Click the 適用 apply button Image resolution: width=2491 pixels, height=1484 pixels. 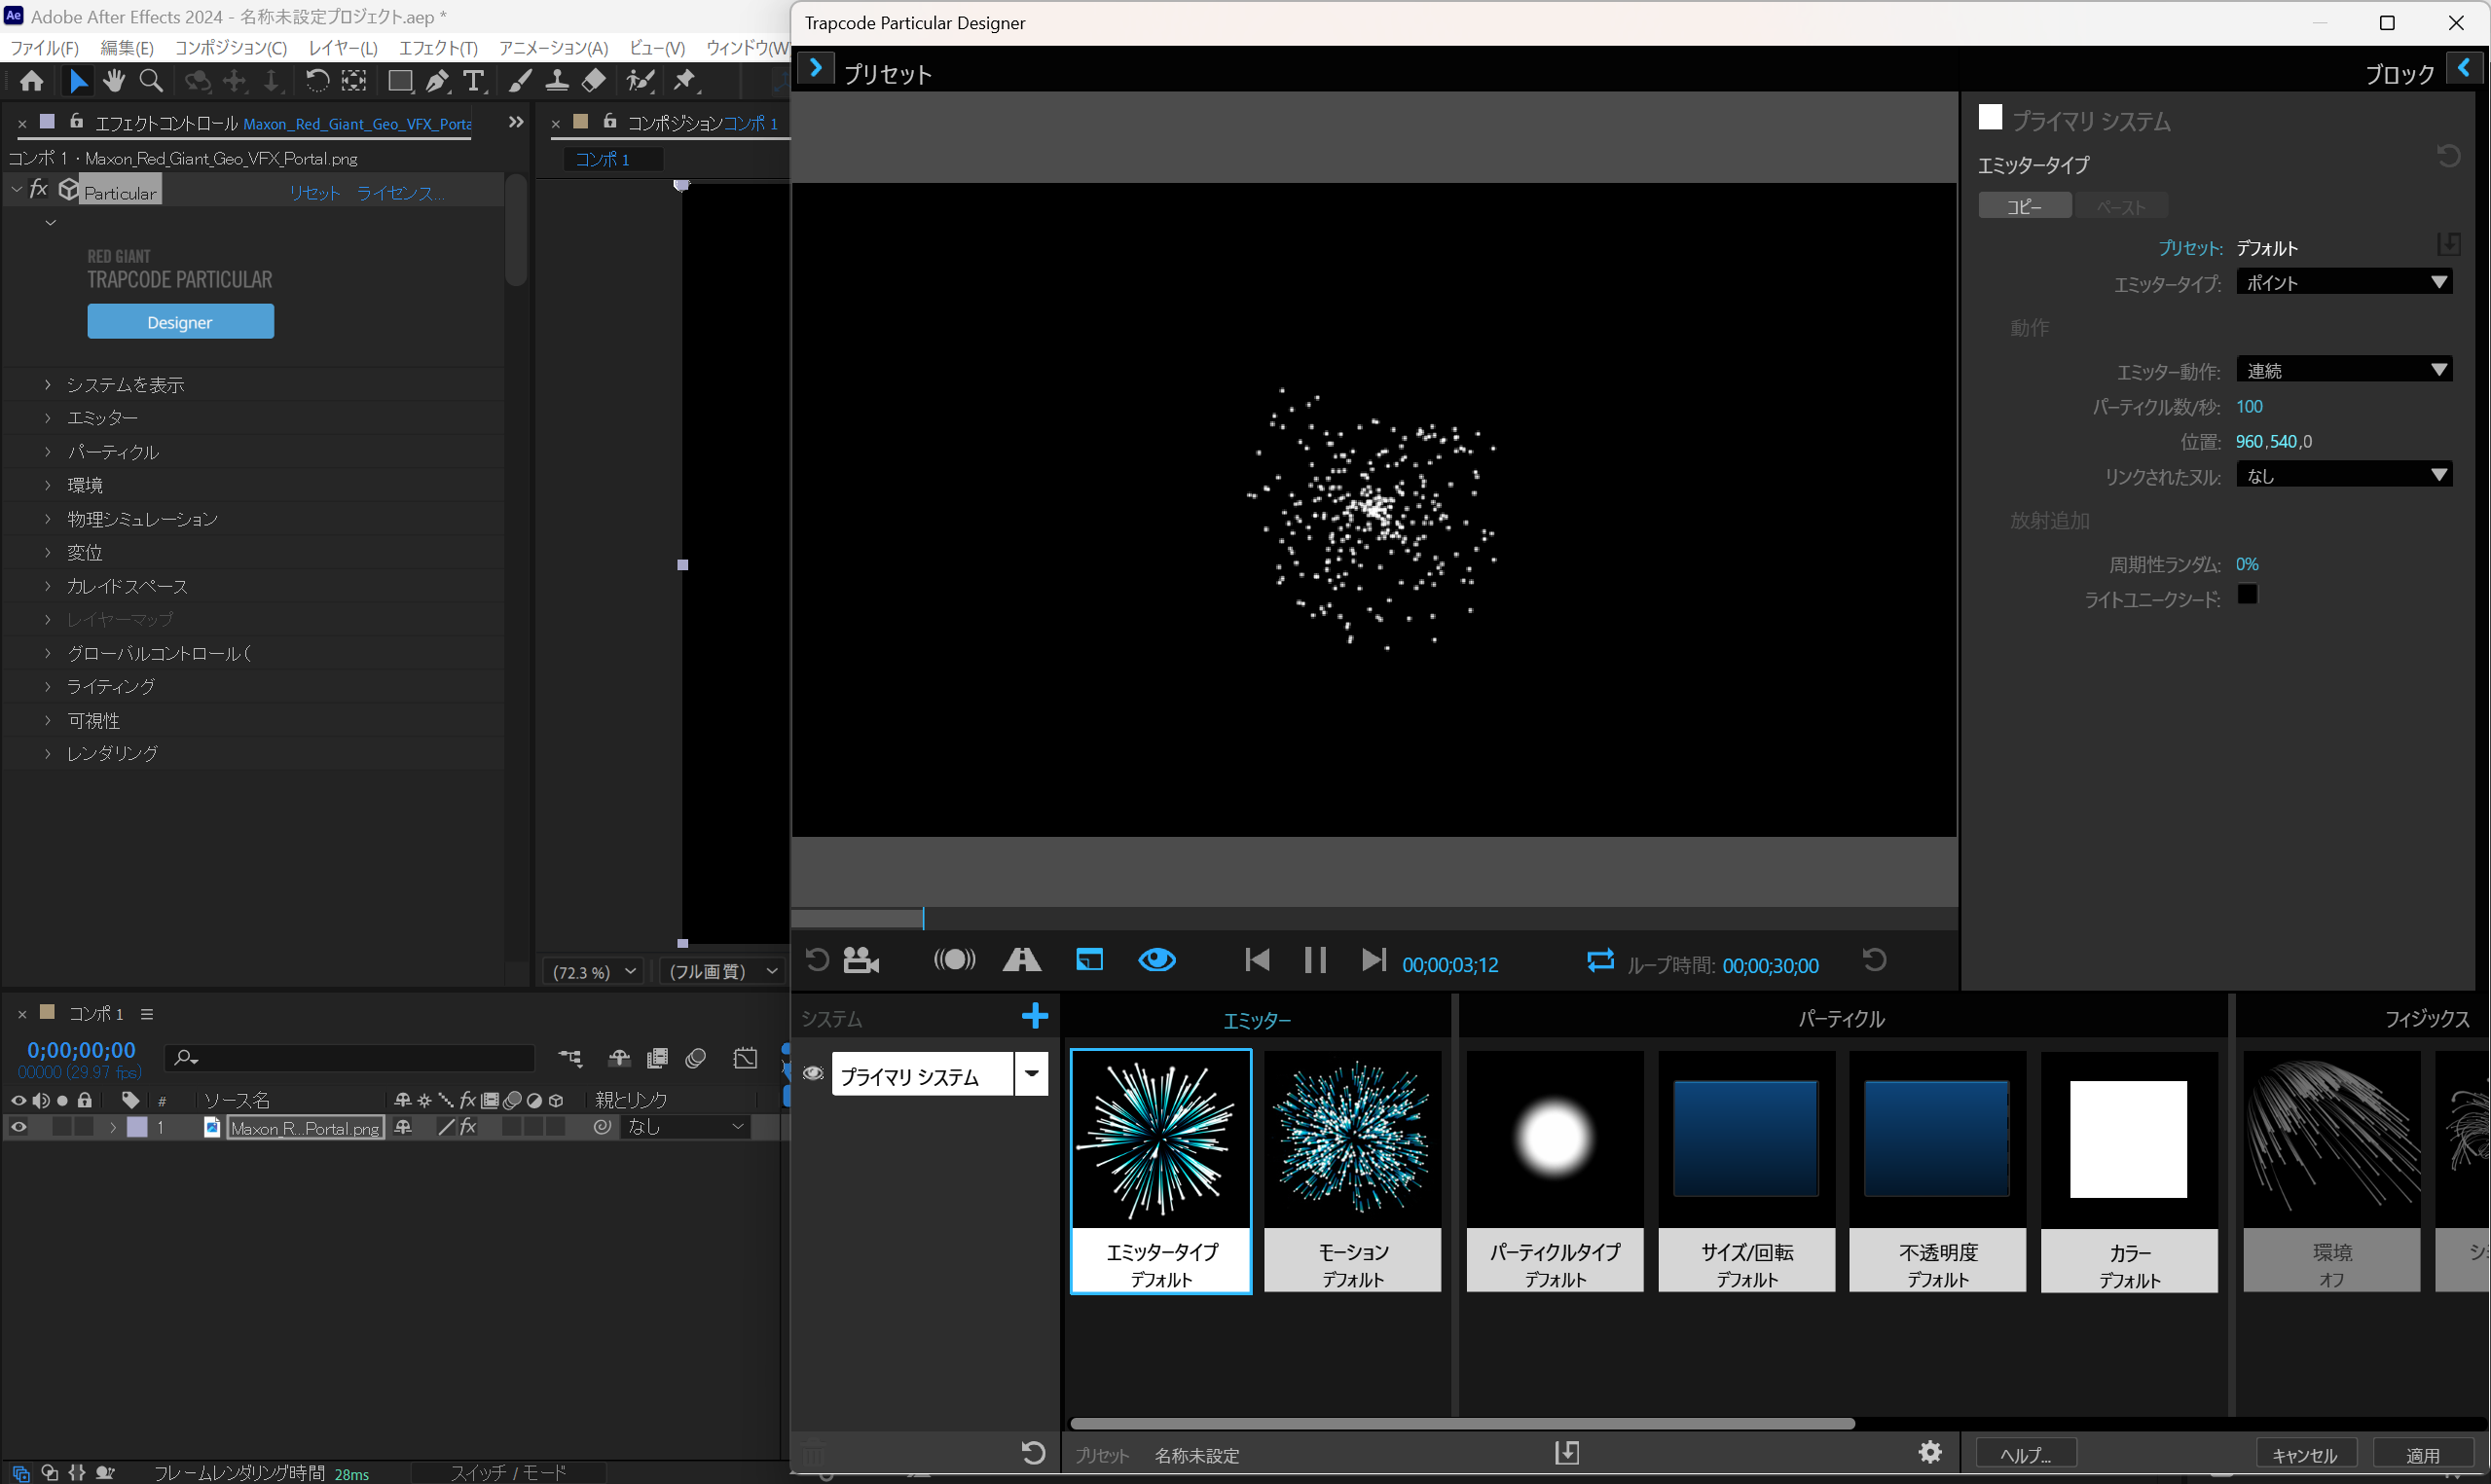[2422, 1455]
